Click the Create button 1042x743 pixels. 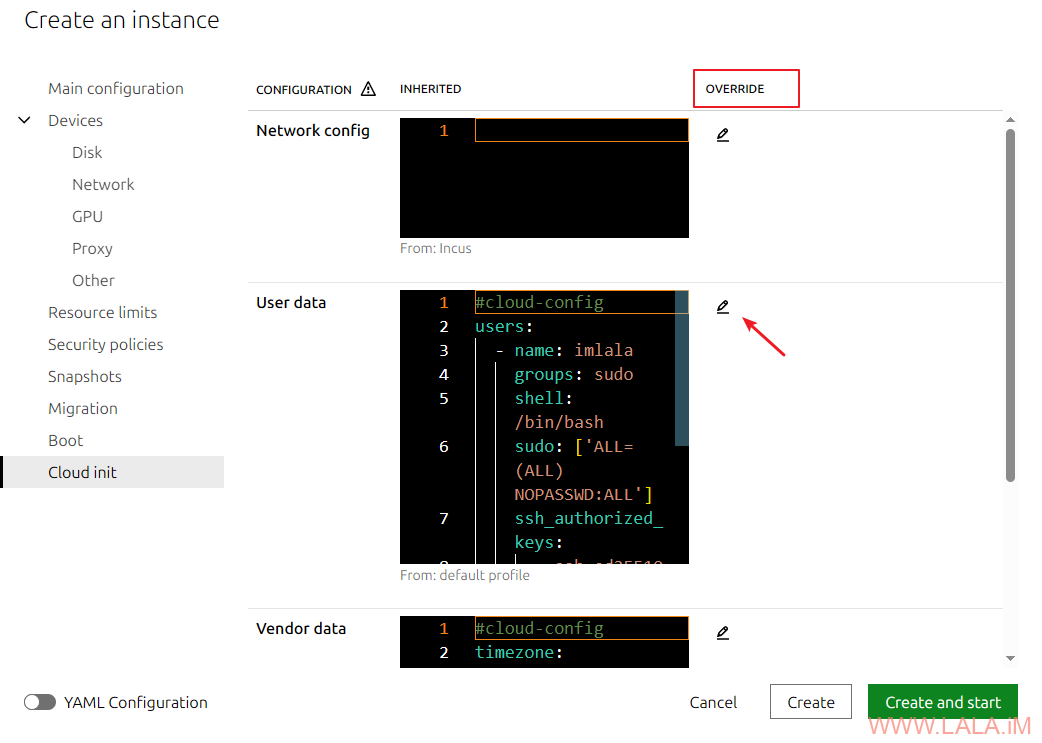tap(810, 702)
